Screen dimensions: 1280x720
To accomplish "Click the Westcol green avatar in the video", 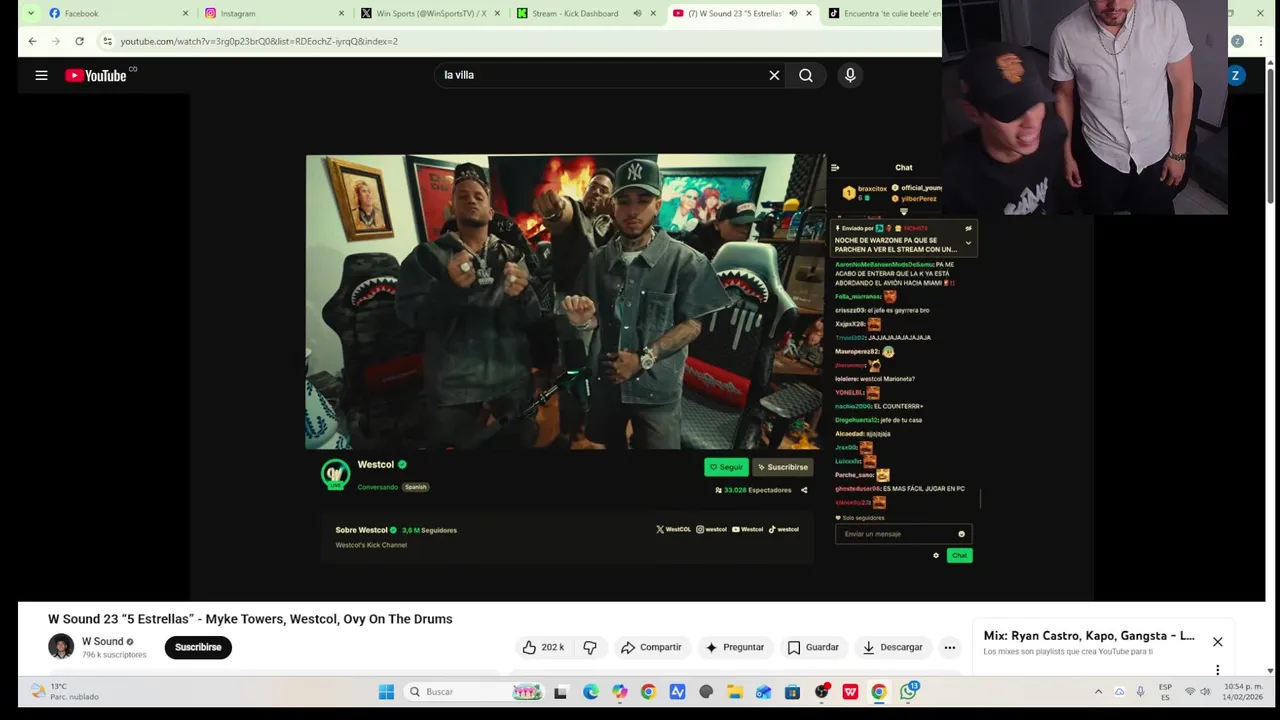I will coord(335,474).
